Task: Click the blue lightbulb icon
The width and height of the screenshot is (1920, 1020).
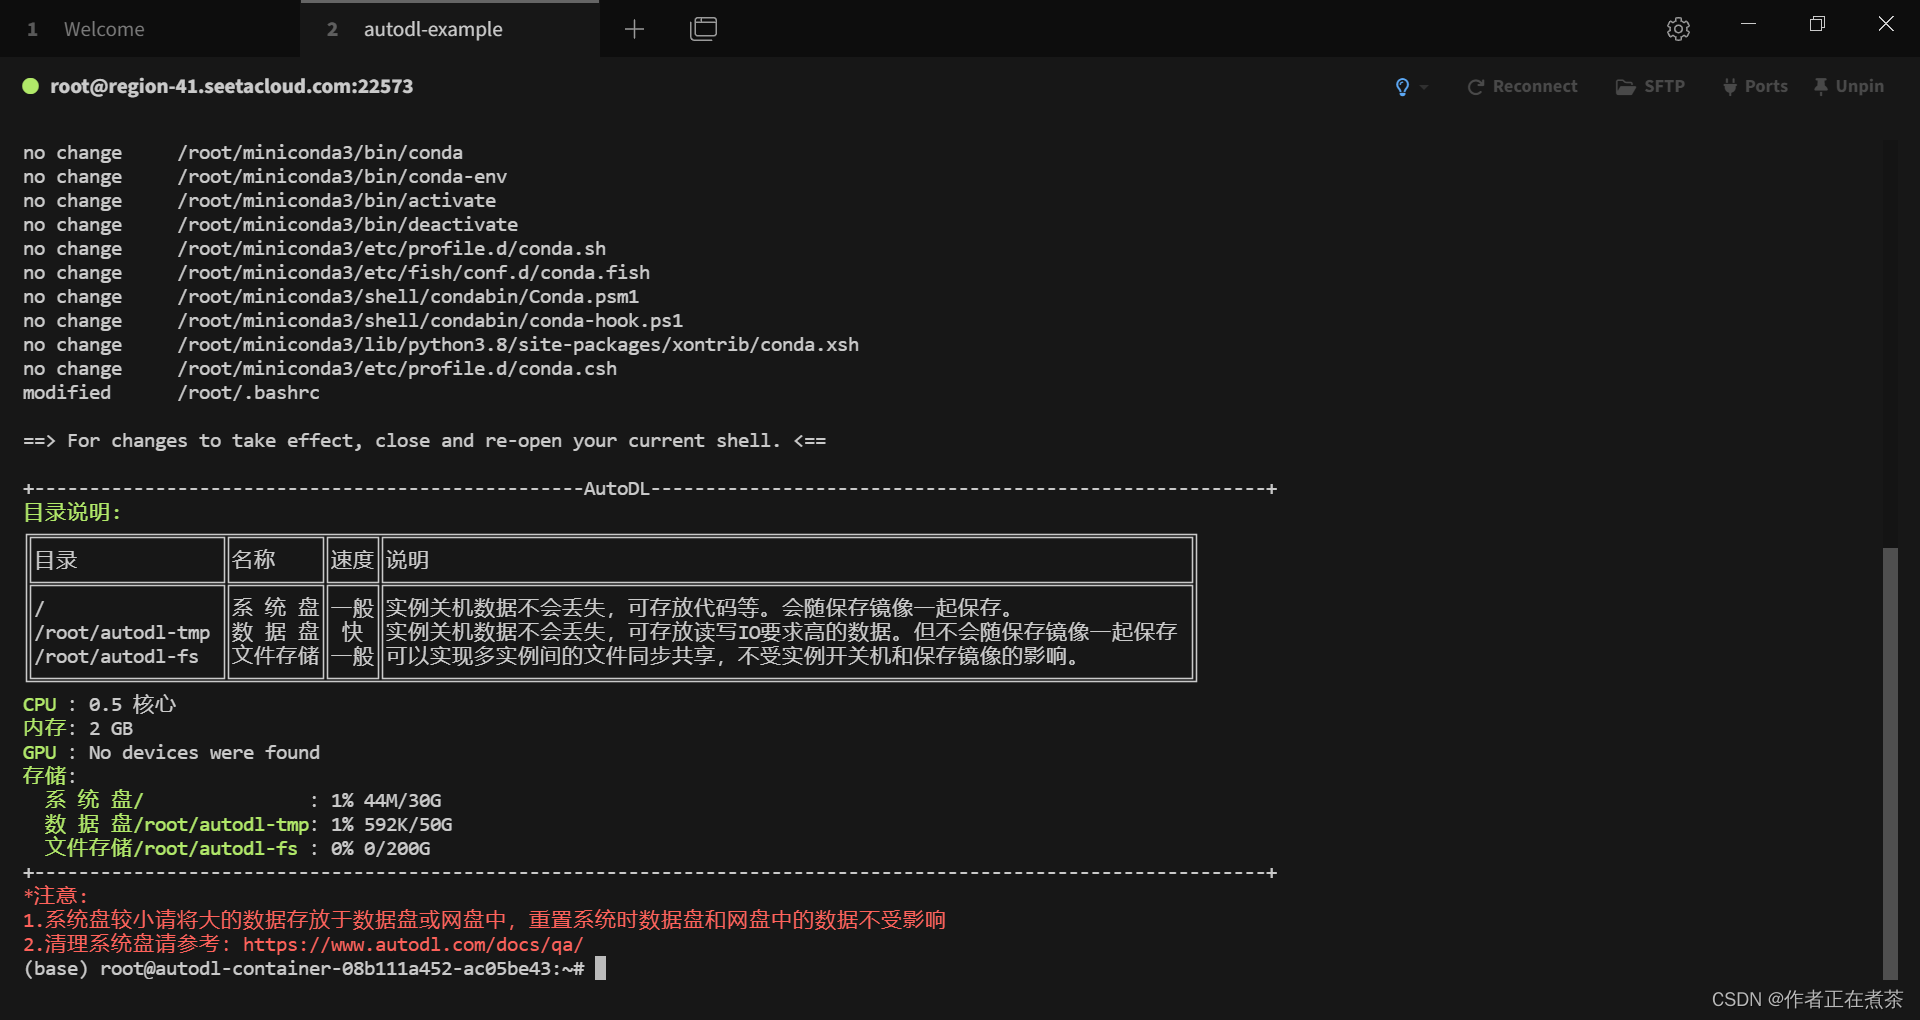Action: click(x=1402, y=87)
